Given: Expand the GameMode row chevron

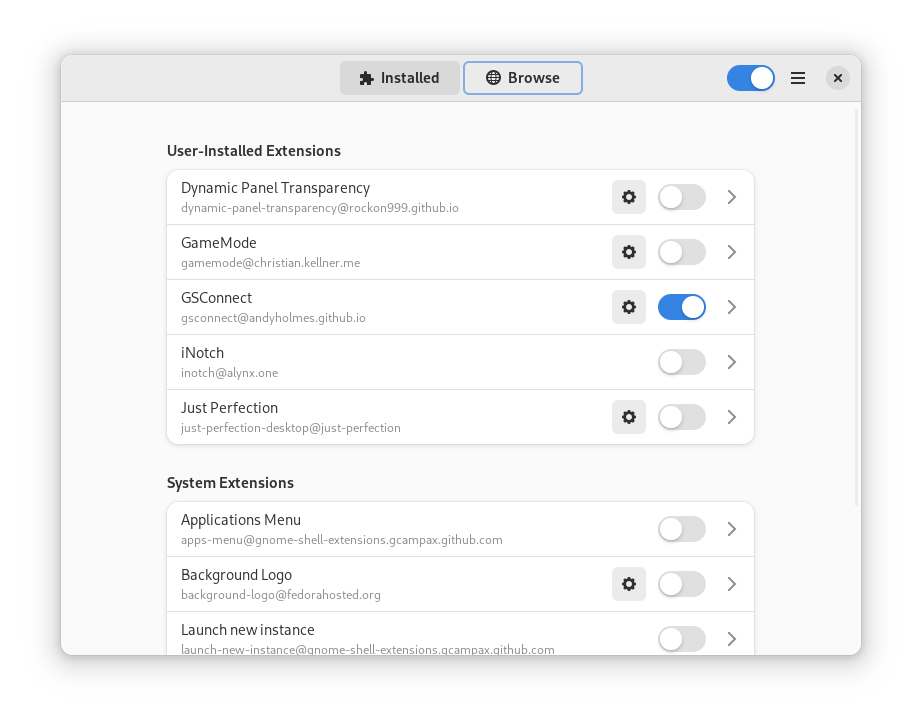Looking at the screenshot, I should pos(732,252).
